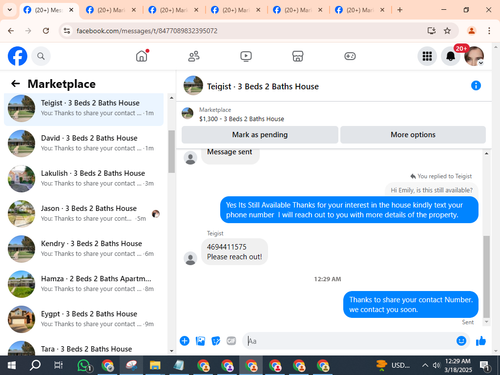Click the Teigist conversation header title
500x375 pixels.
[263, 87]
